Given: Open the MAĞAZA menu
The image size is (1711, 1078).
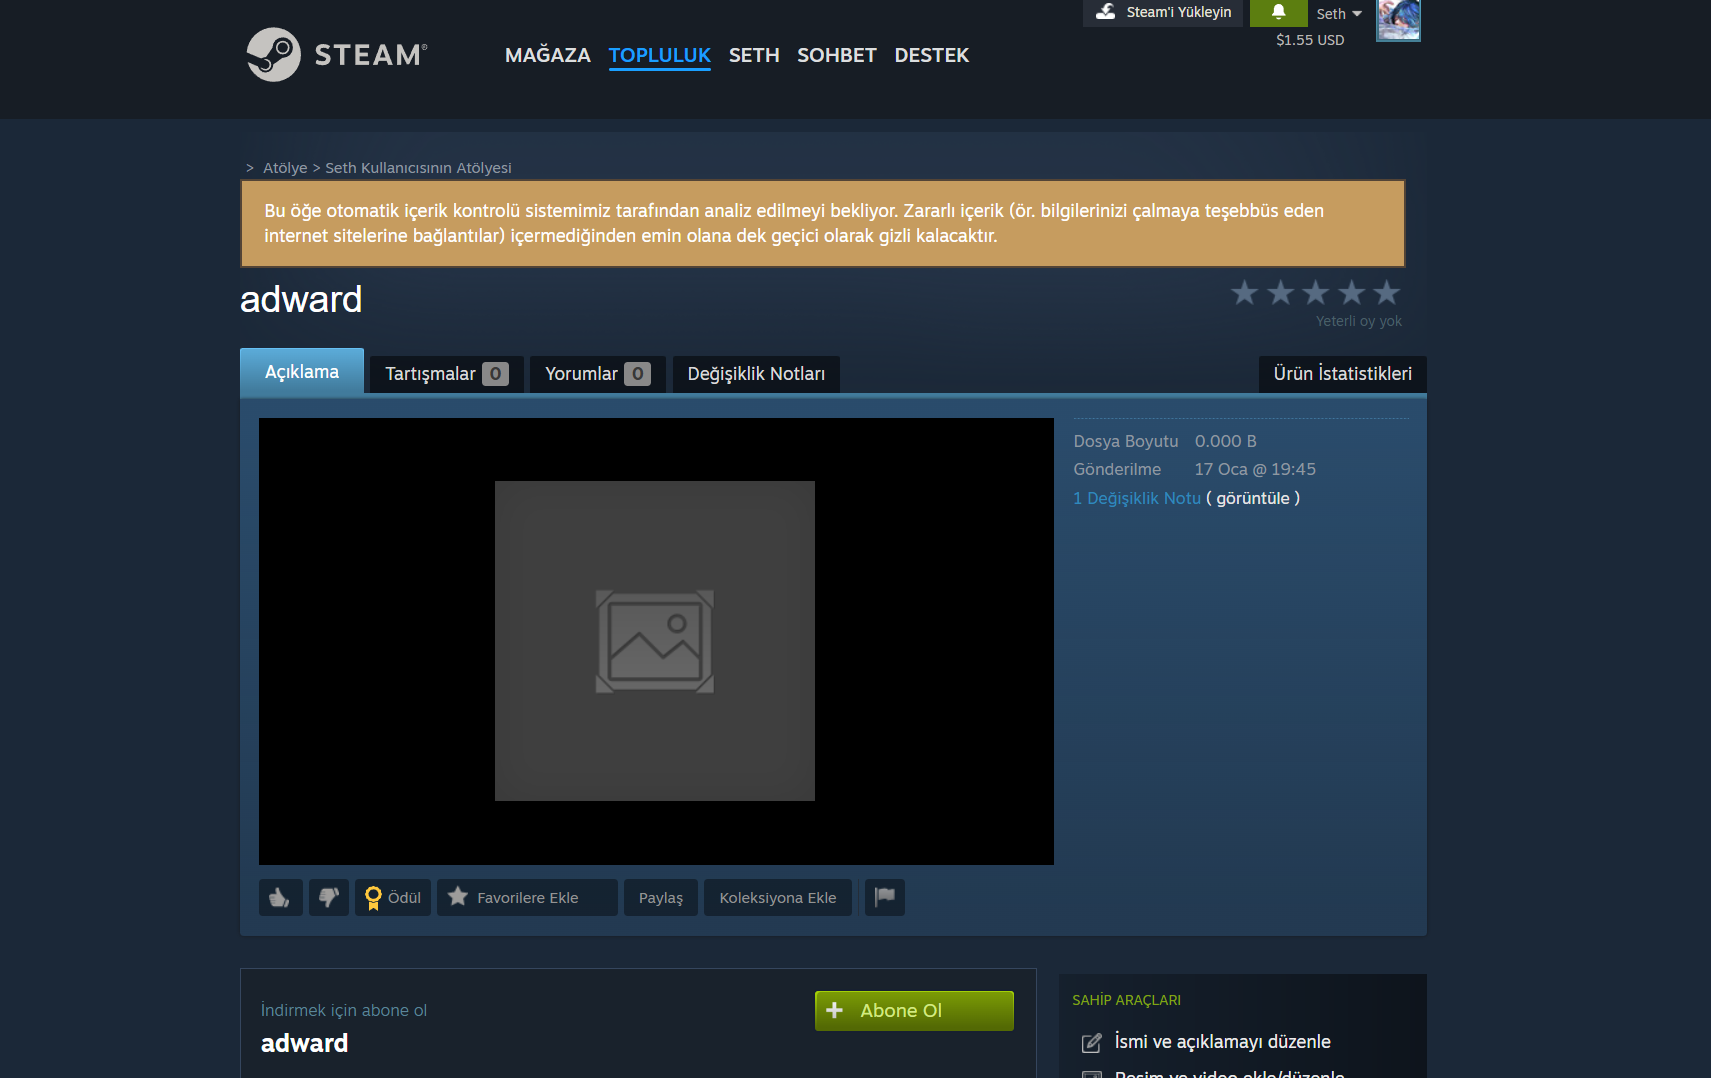Looking at the screenshot, I should 548,55.
